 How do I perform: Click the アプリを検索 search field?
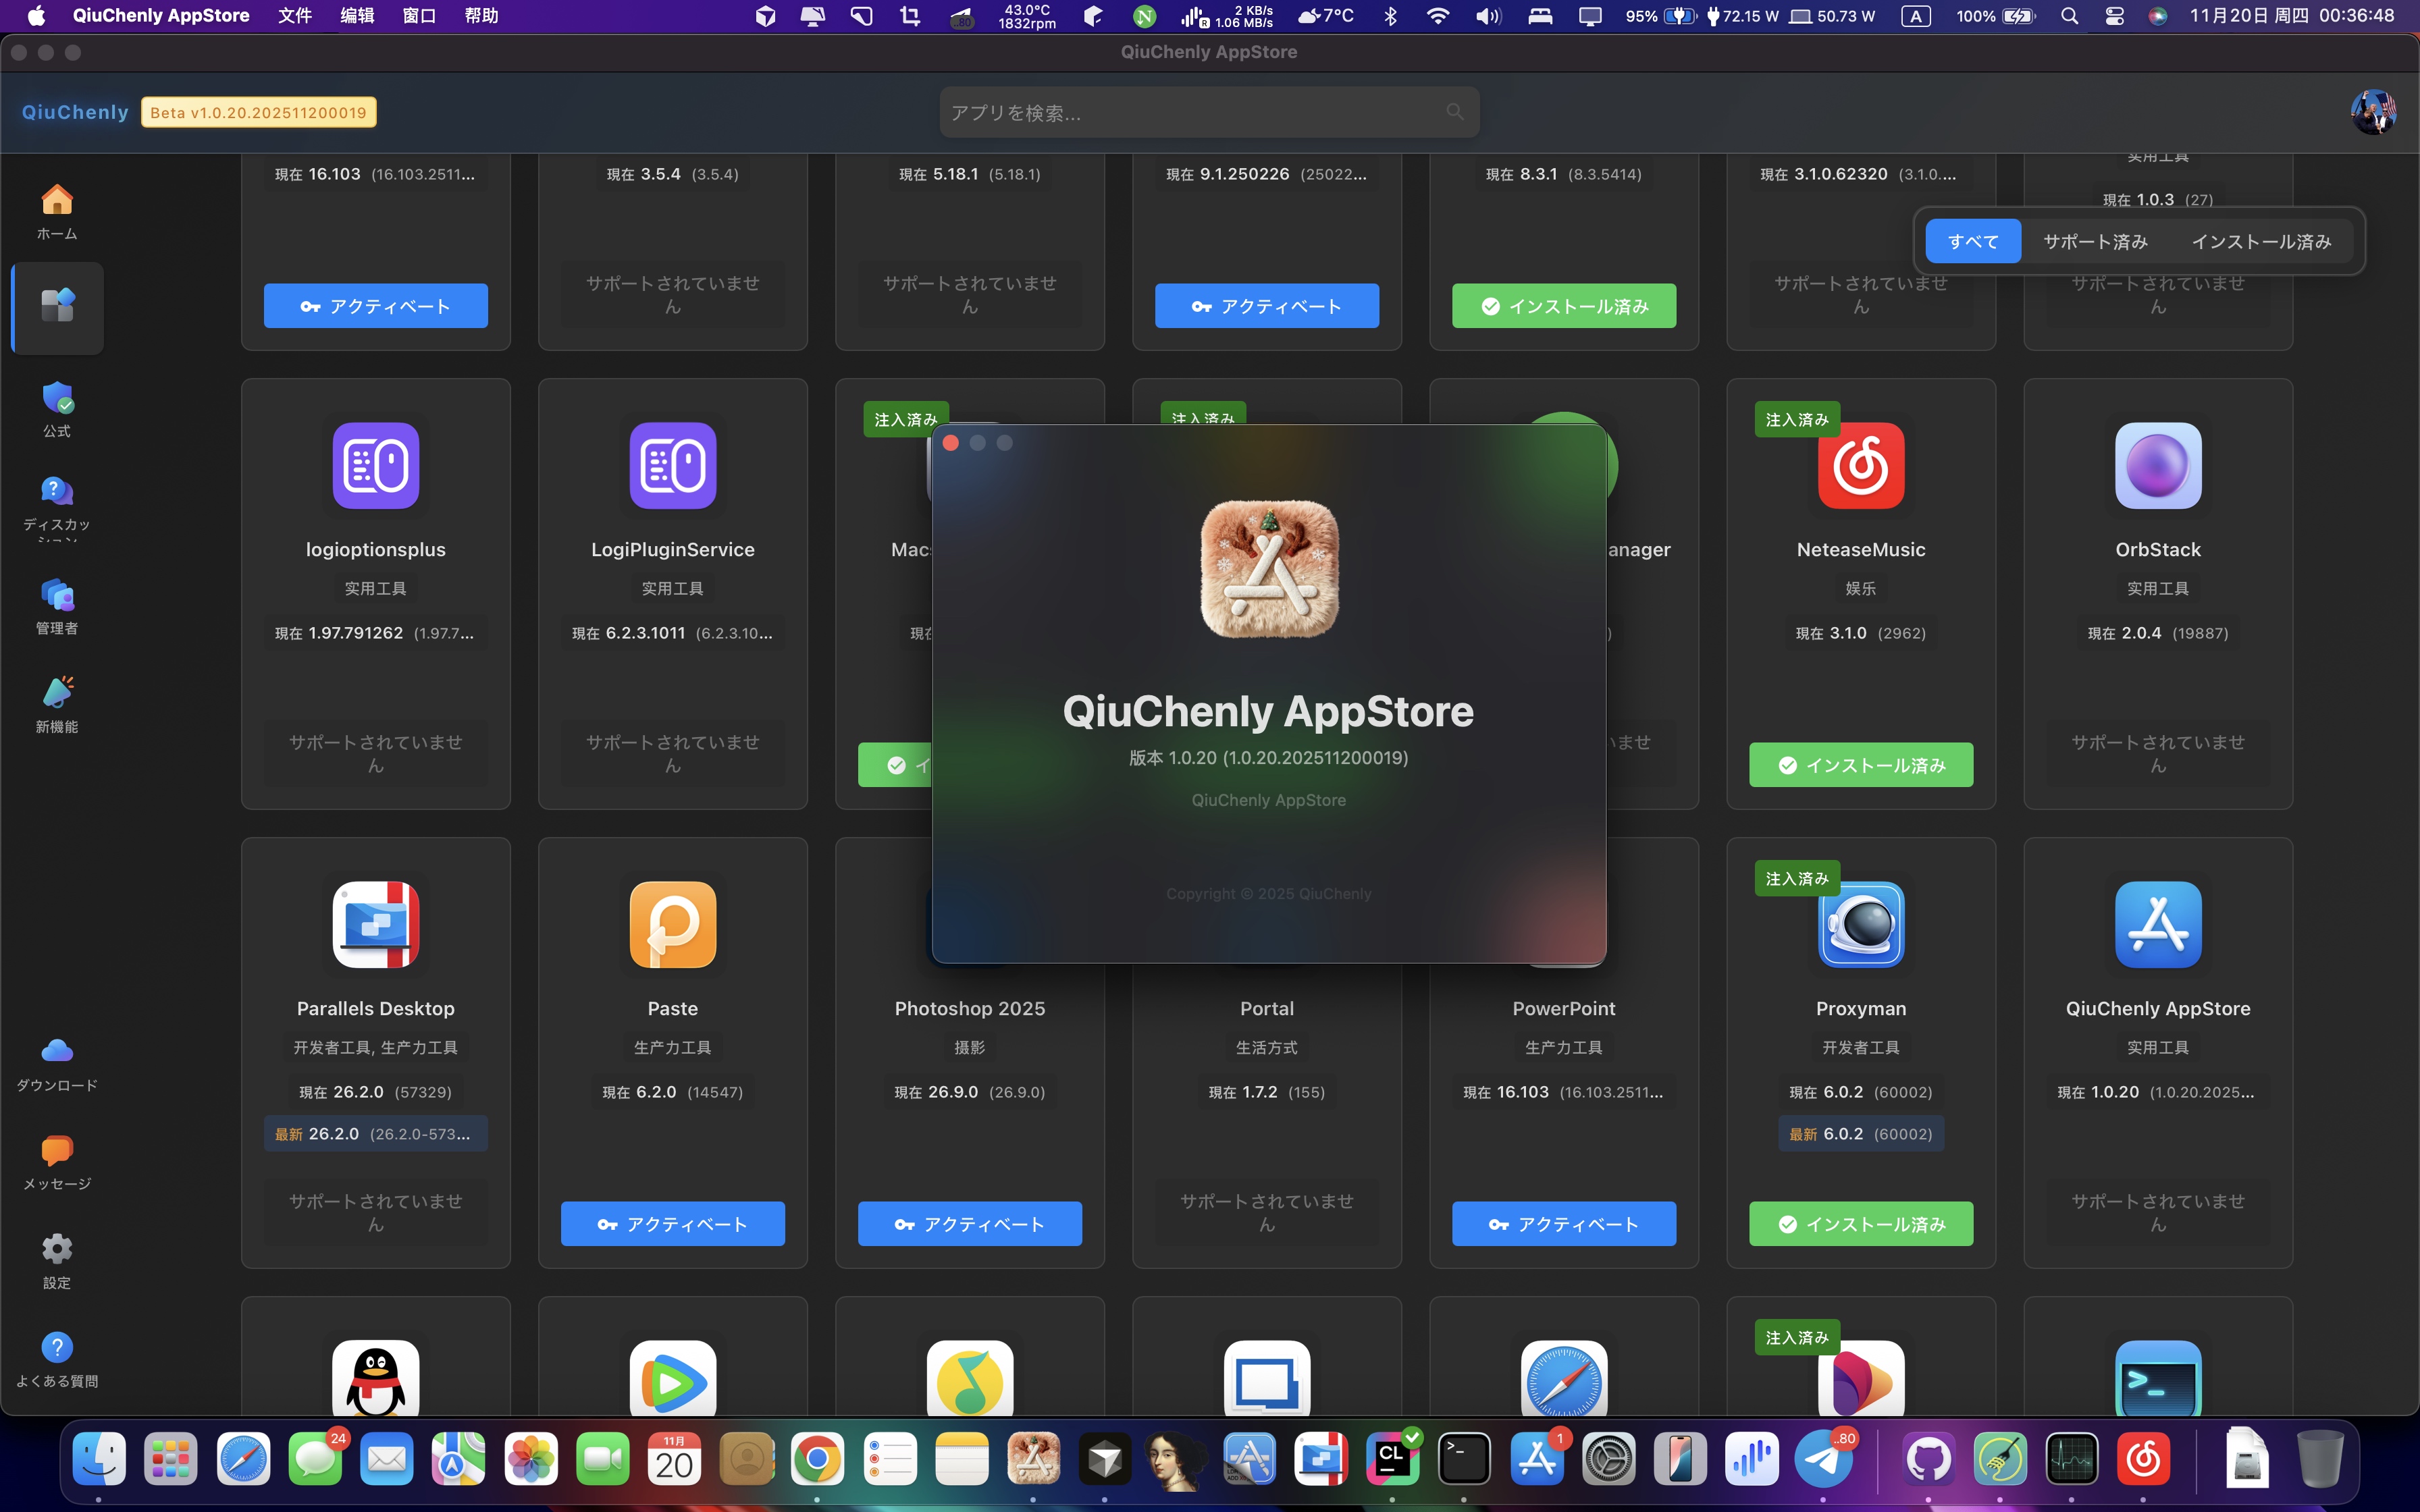(1208, 112)
